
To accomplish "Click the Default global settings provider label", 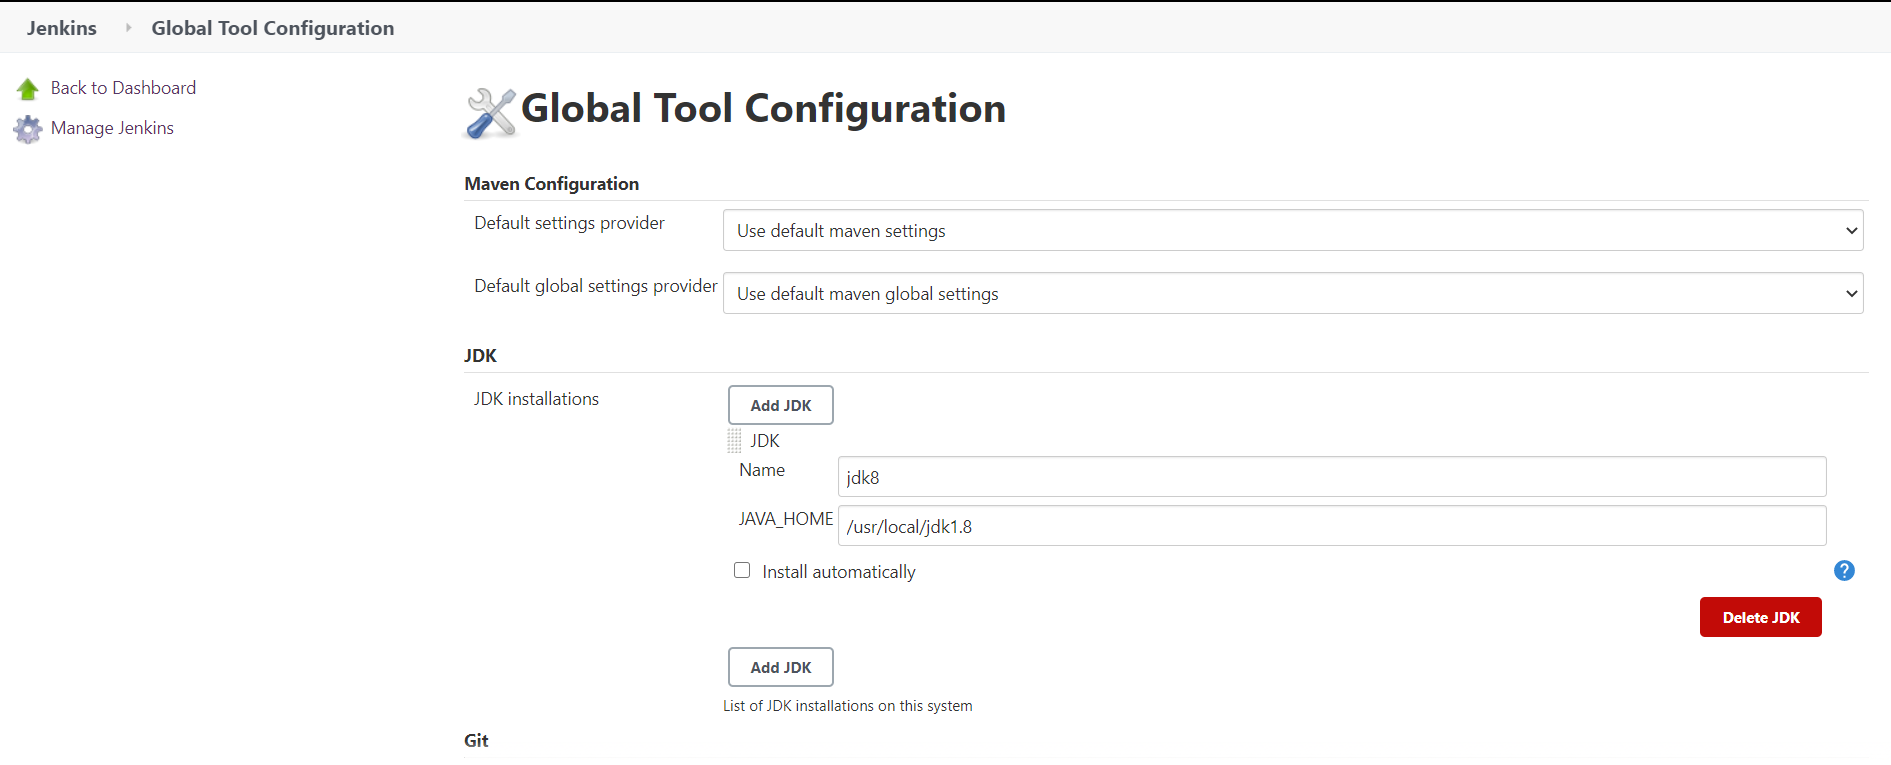I will coord(596,286).
